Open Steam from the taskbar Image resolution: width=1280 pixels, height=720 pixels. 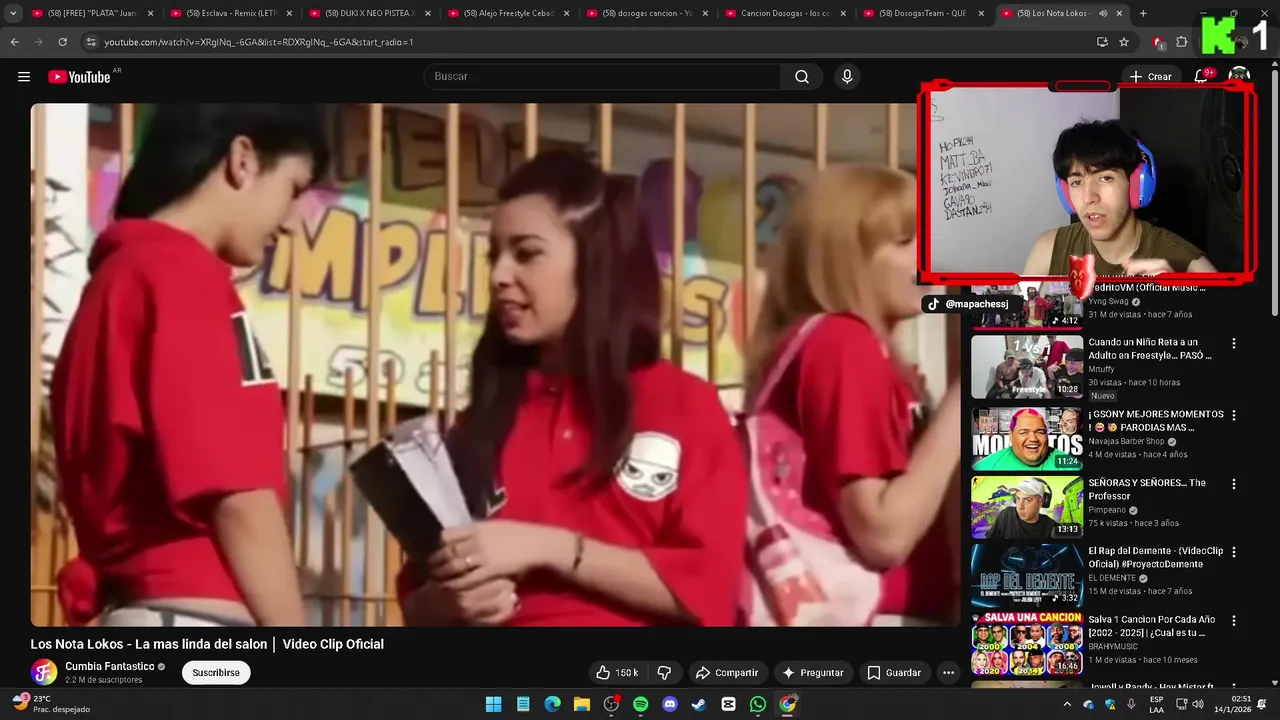point(699,704)
